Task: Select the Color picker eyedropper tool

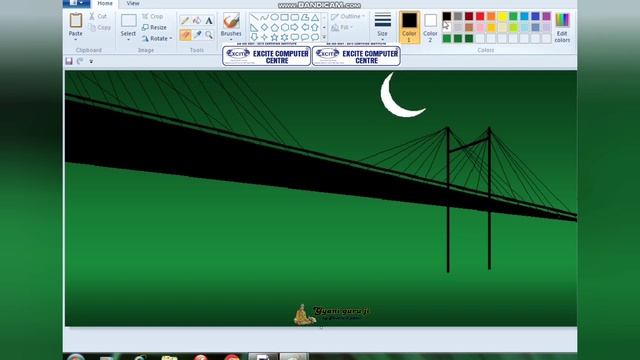Action: (197, 35)
